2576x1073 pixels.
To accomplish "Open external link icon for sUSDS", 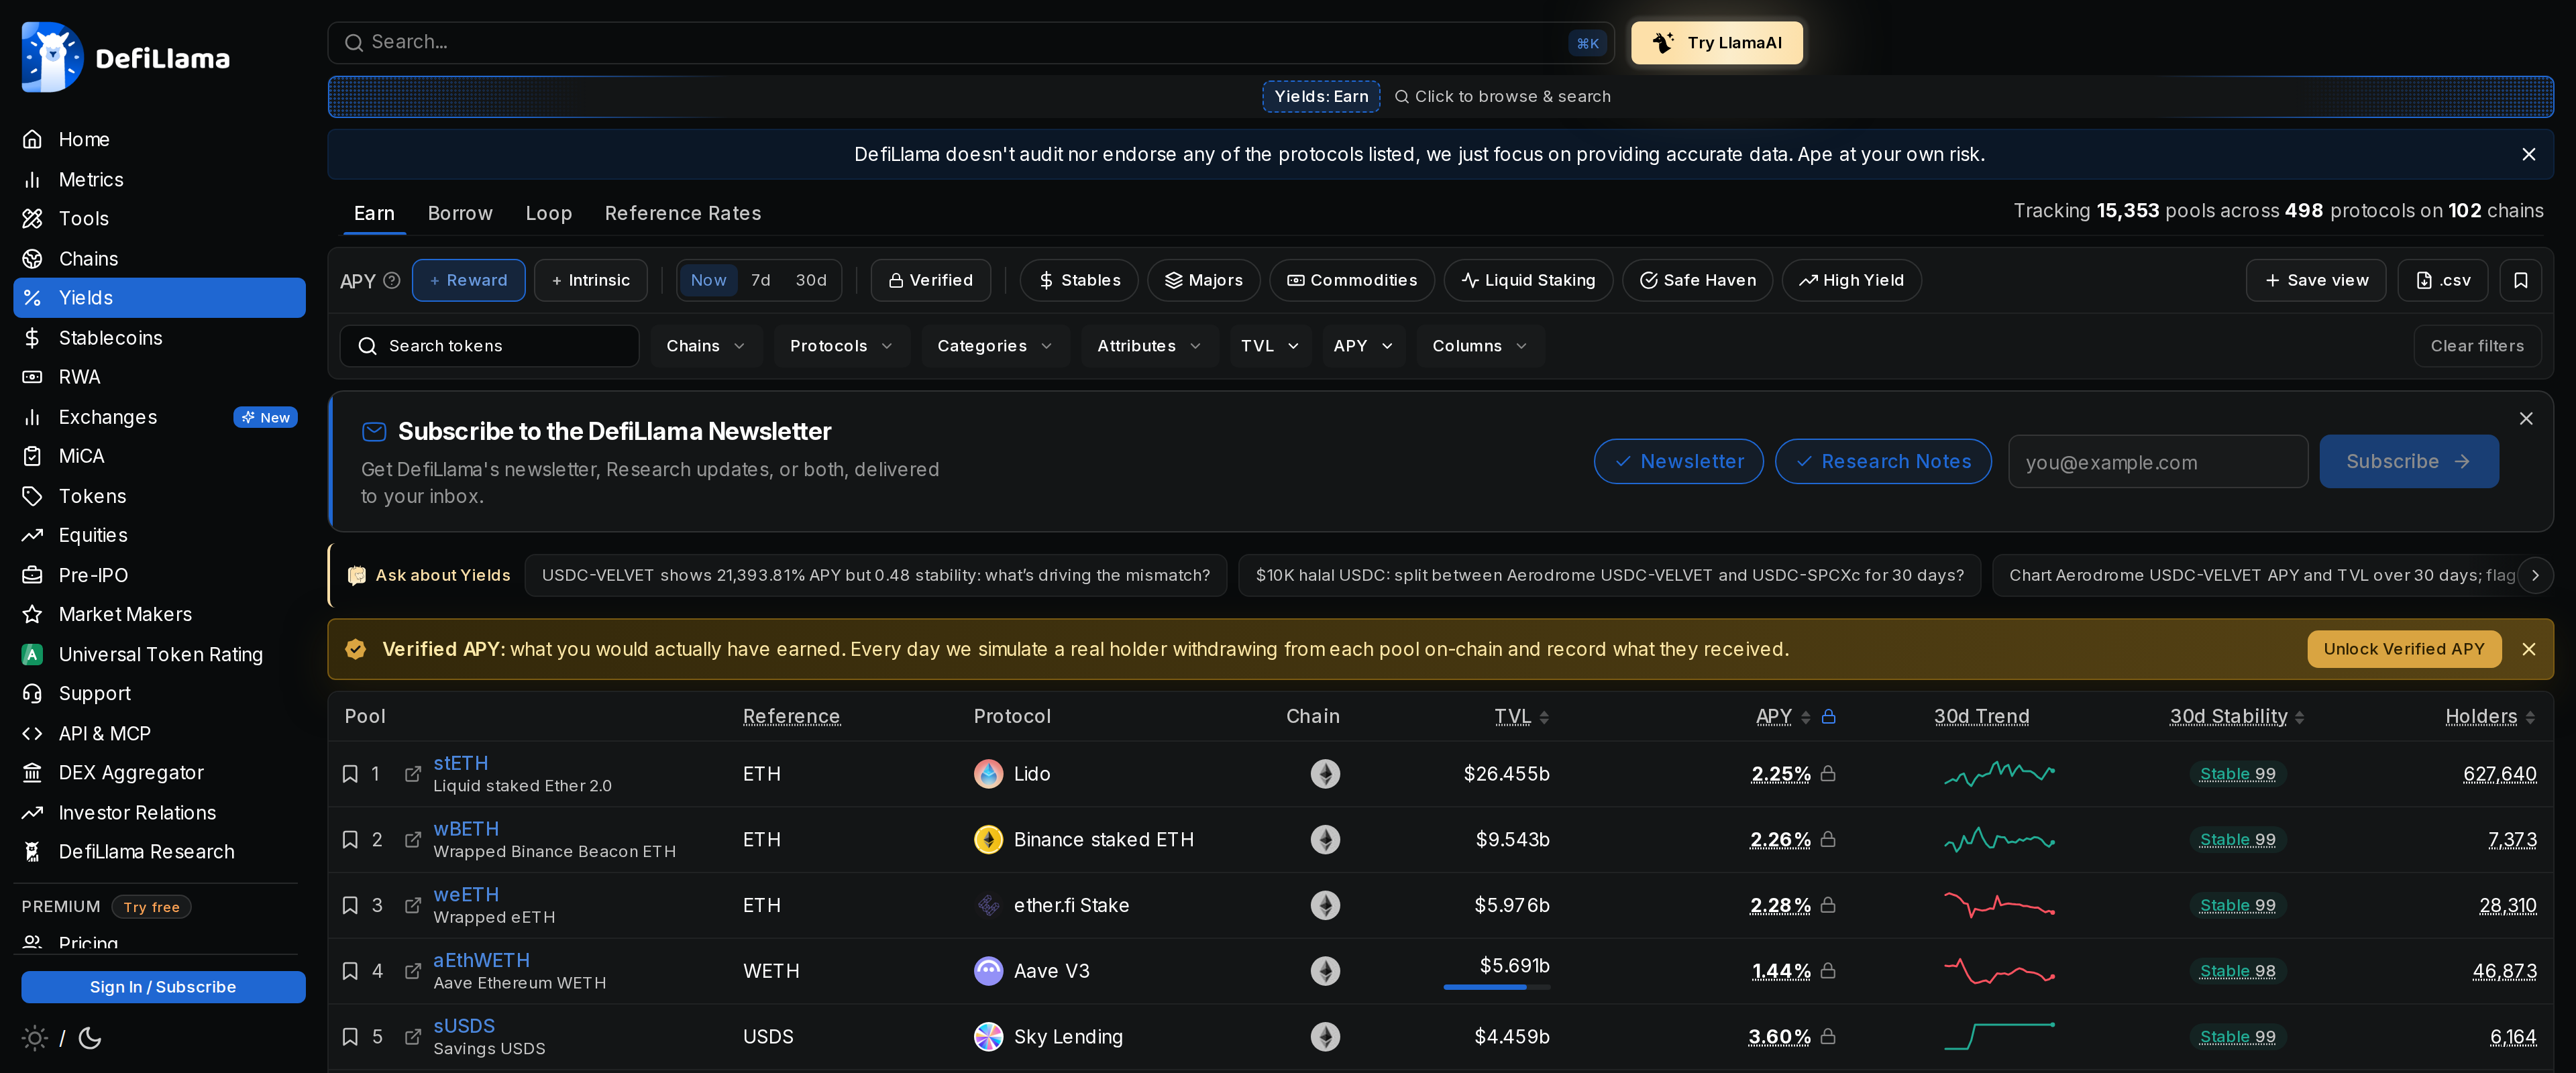I will pyautogui.click(x=412, y=1037).
